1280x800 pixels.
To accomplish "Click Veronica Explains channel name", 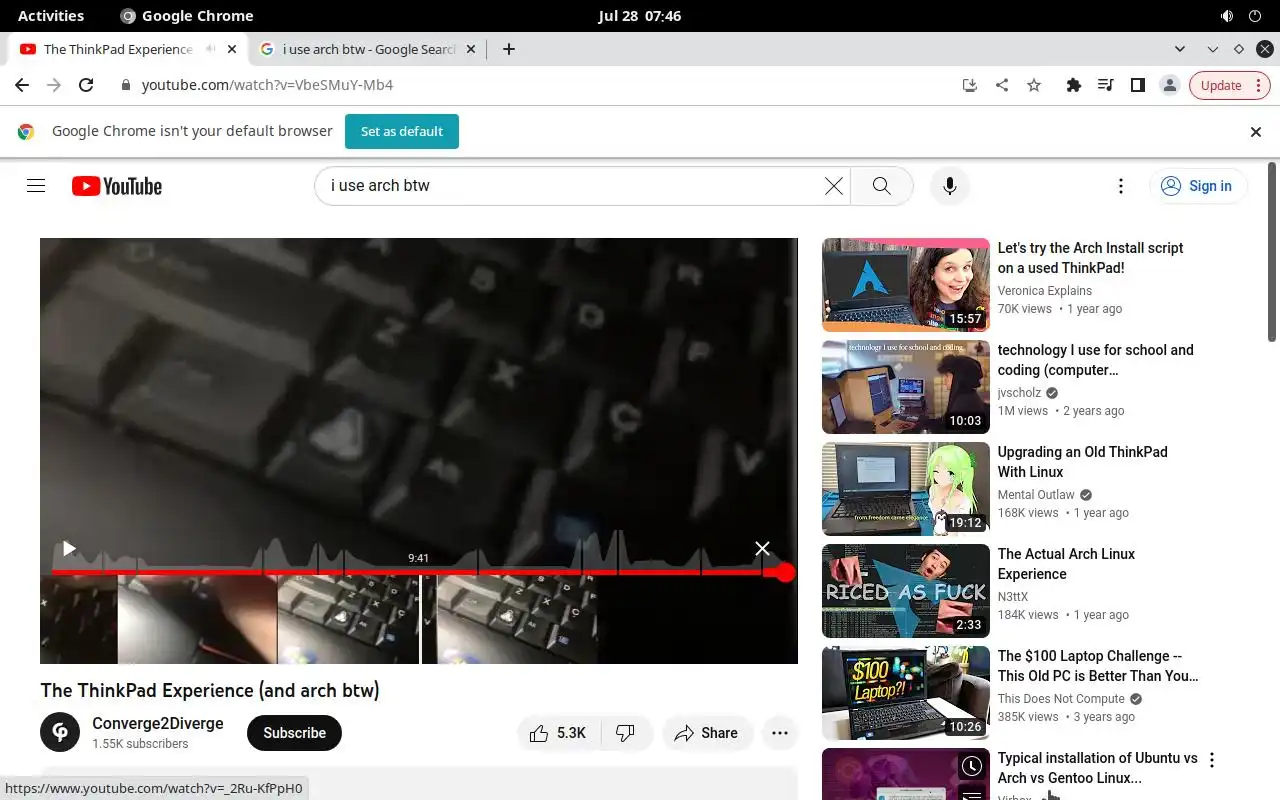I will point(1044,291).
